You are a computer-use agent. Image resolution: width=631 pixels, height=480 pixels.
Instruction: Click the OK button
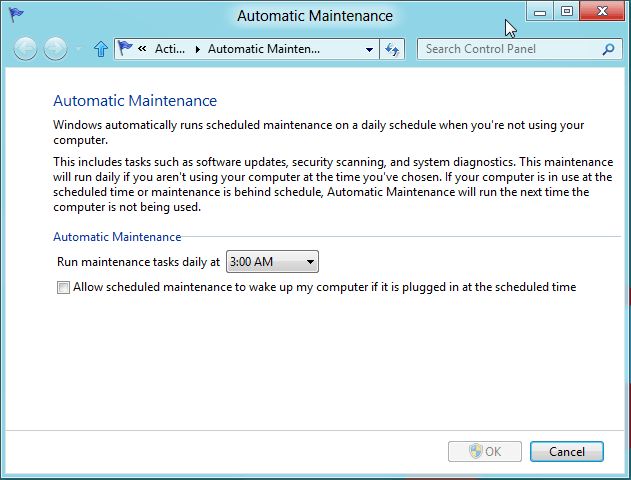[485, 451]
